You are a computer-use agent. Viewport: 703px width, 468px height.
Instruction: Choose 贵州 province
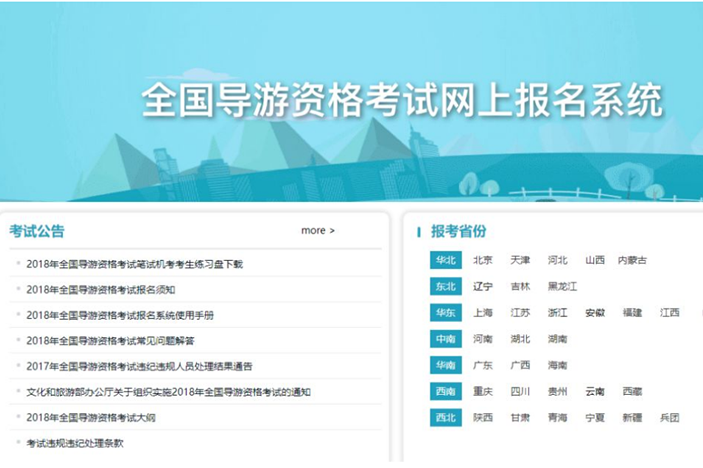tap(557, 391)
